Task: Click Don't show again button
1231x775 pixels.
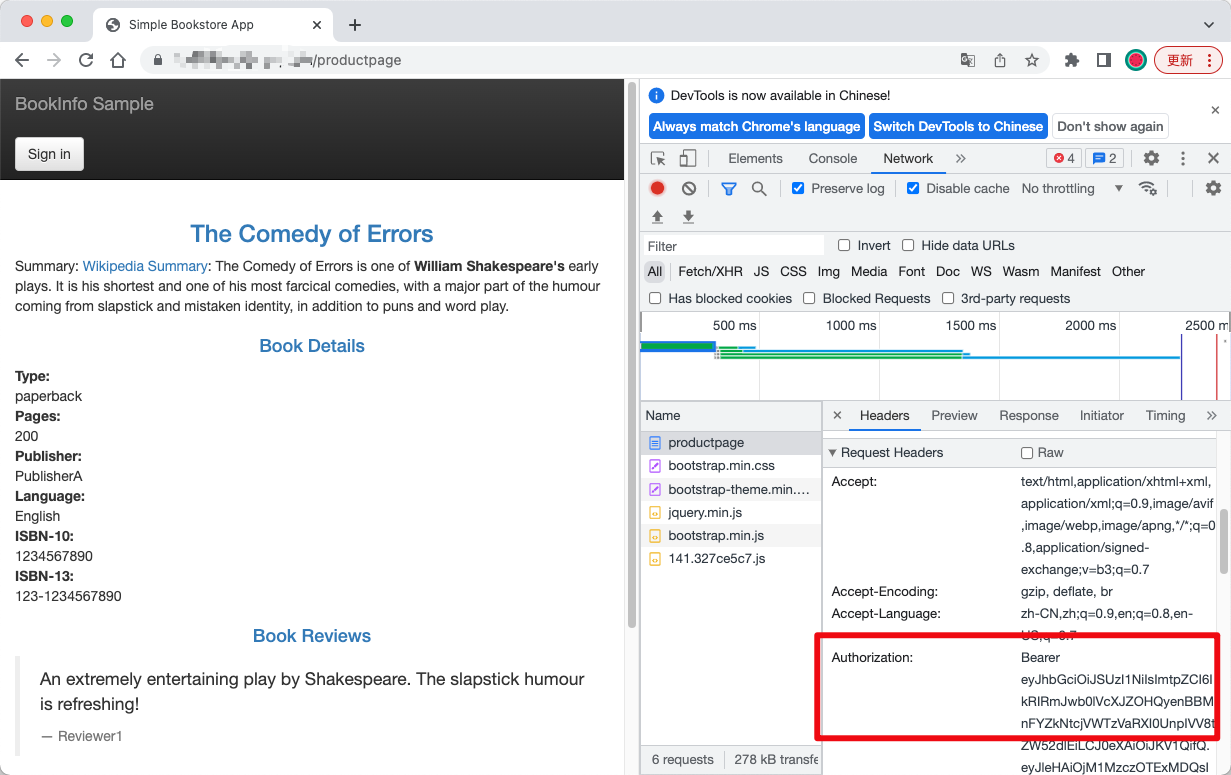Action: [1110, 126]
